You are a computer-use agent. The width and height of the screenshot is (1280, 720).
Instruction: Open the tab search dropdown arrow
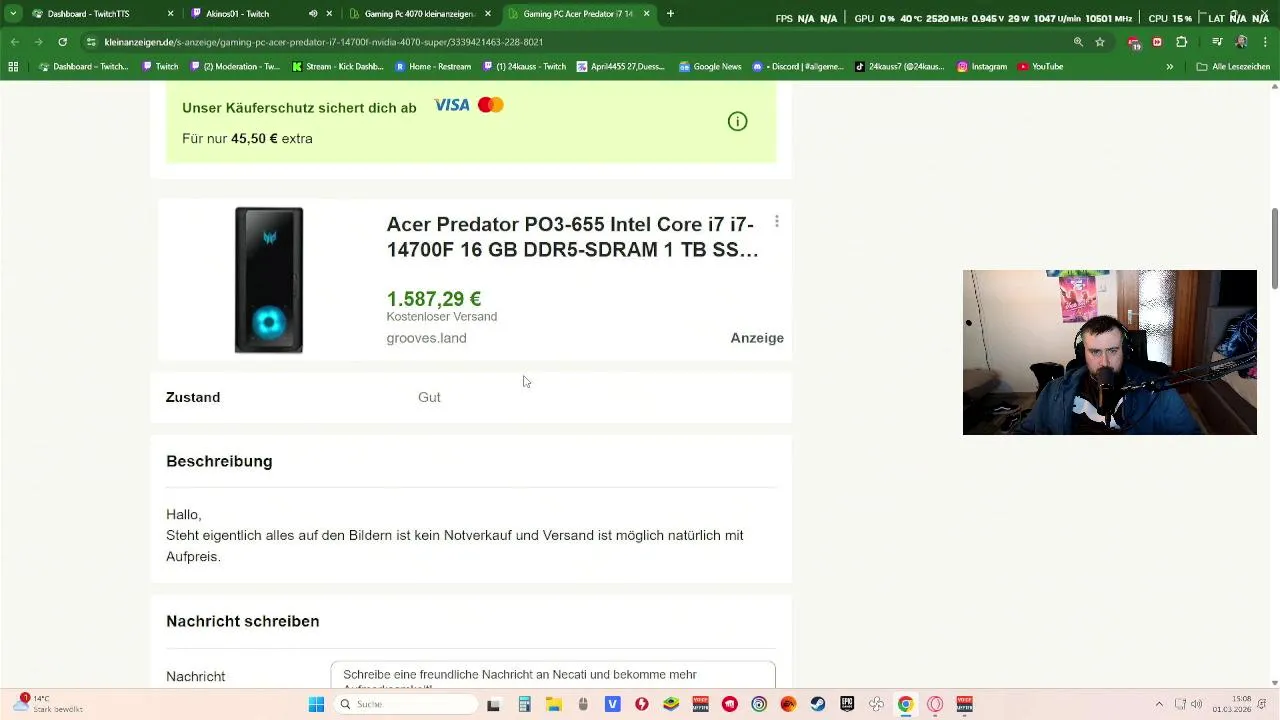pyautogui.click(x=13, y=14)
